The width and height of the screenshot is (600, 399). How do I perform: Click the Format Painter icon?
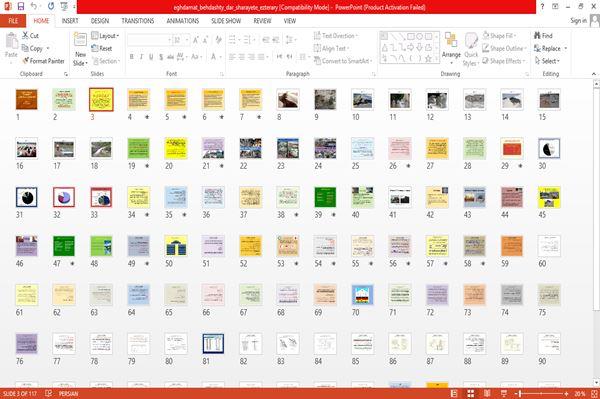tap(26, 61)
